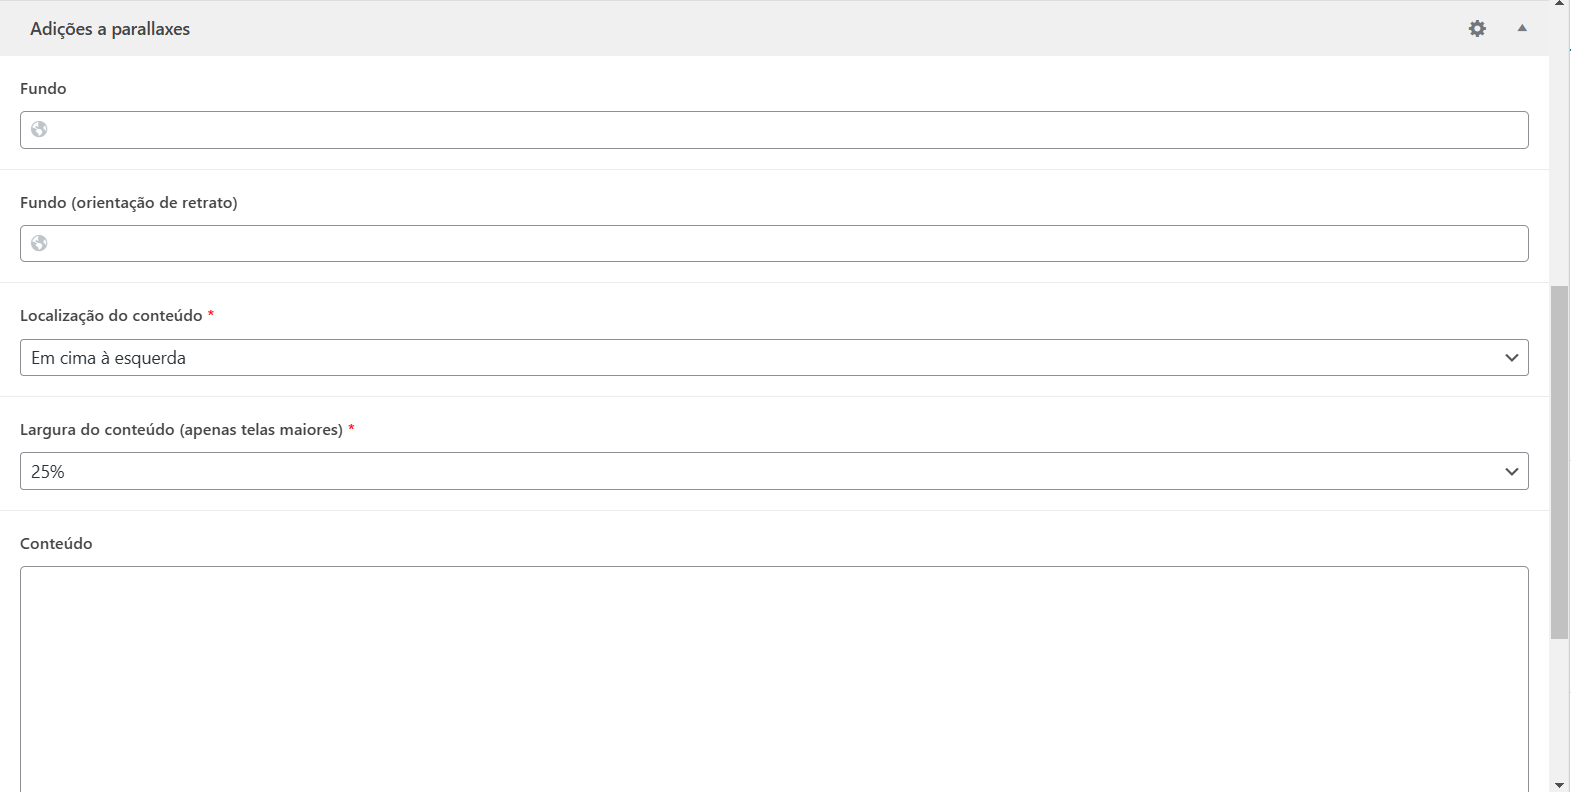Screen dimensions: 1571x792
Task: Click Largura do conteúdo (apenas telas maiores) label
Action: (181, 430)
